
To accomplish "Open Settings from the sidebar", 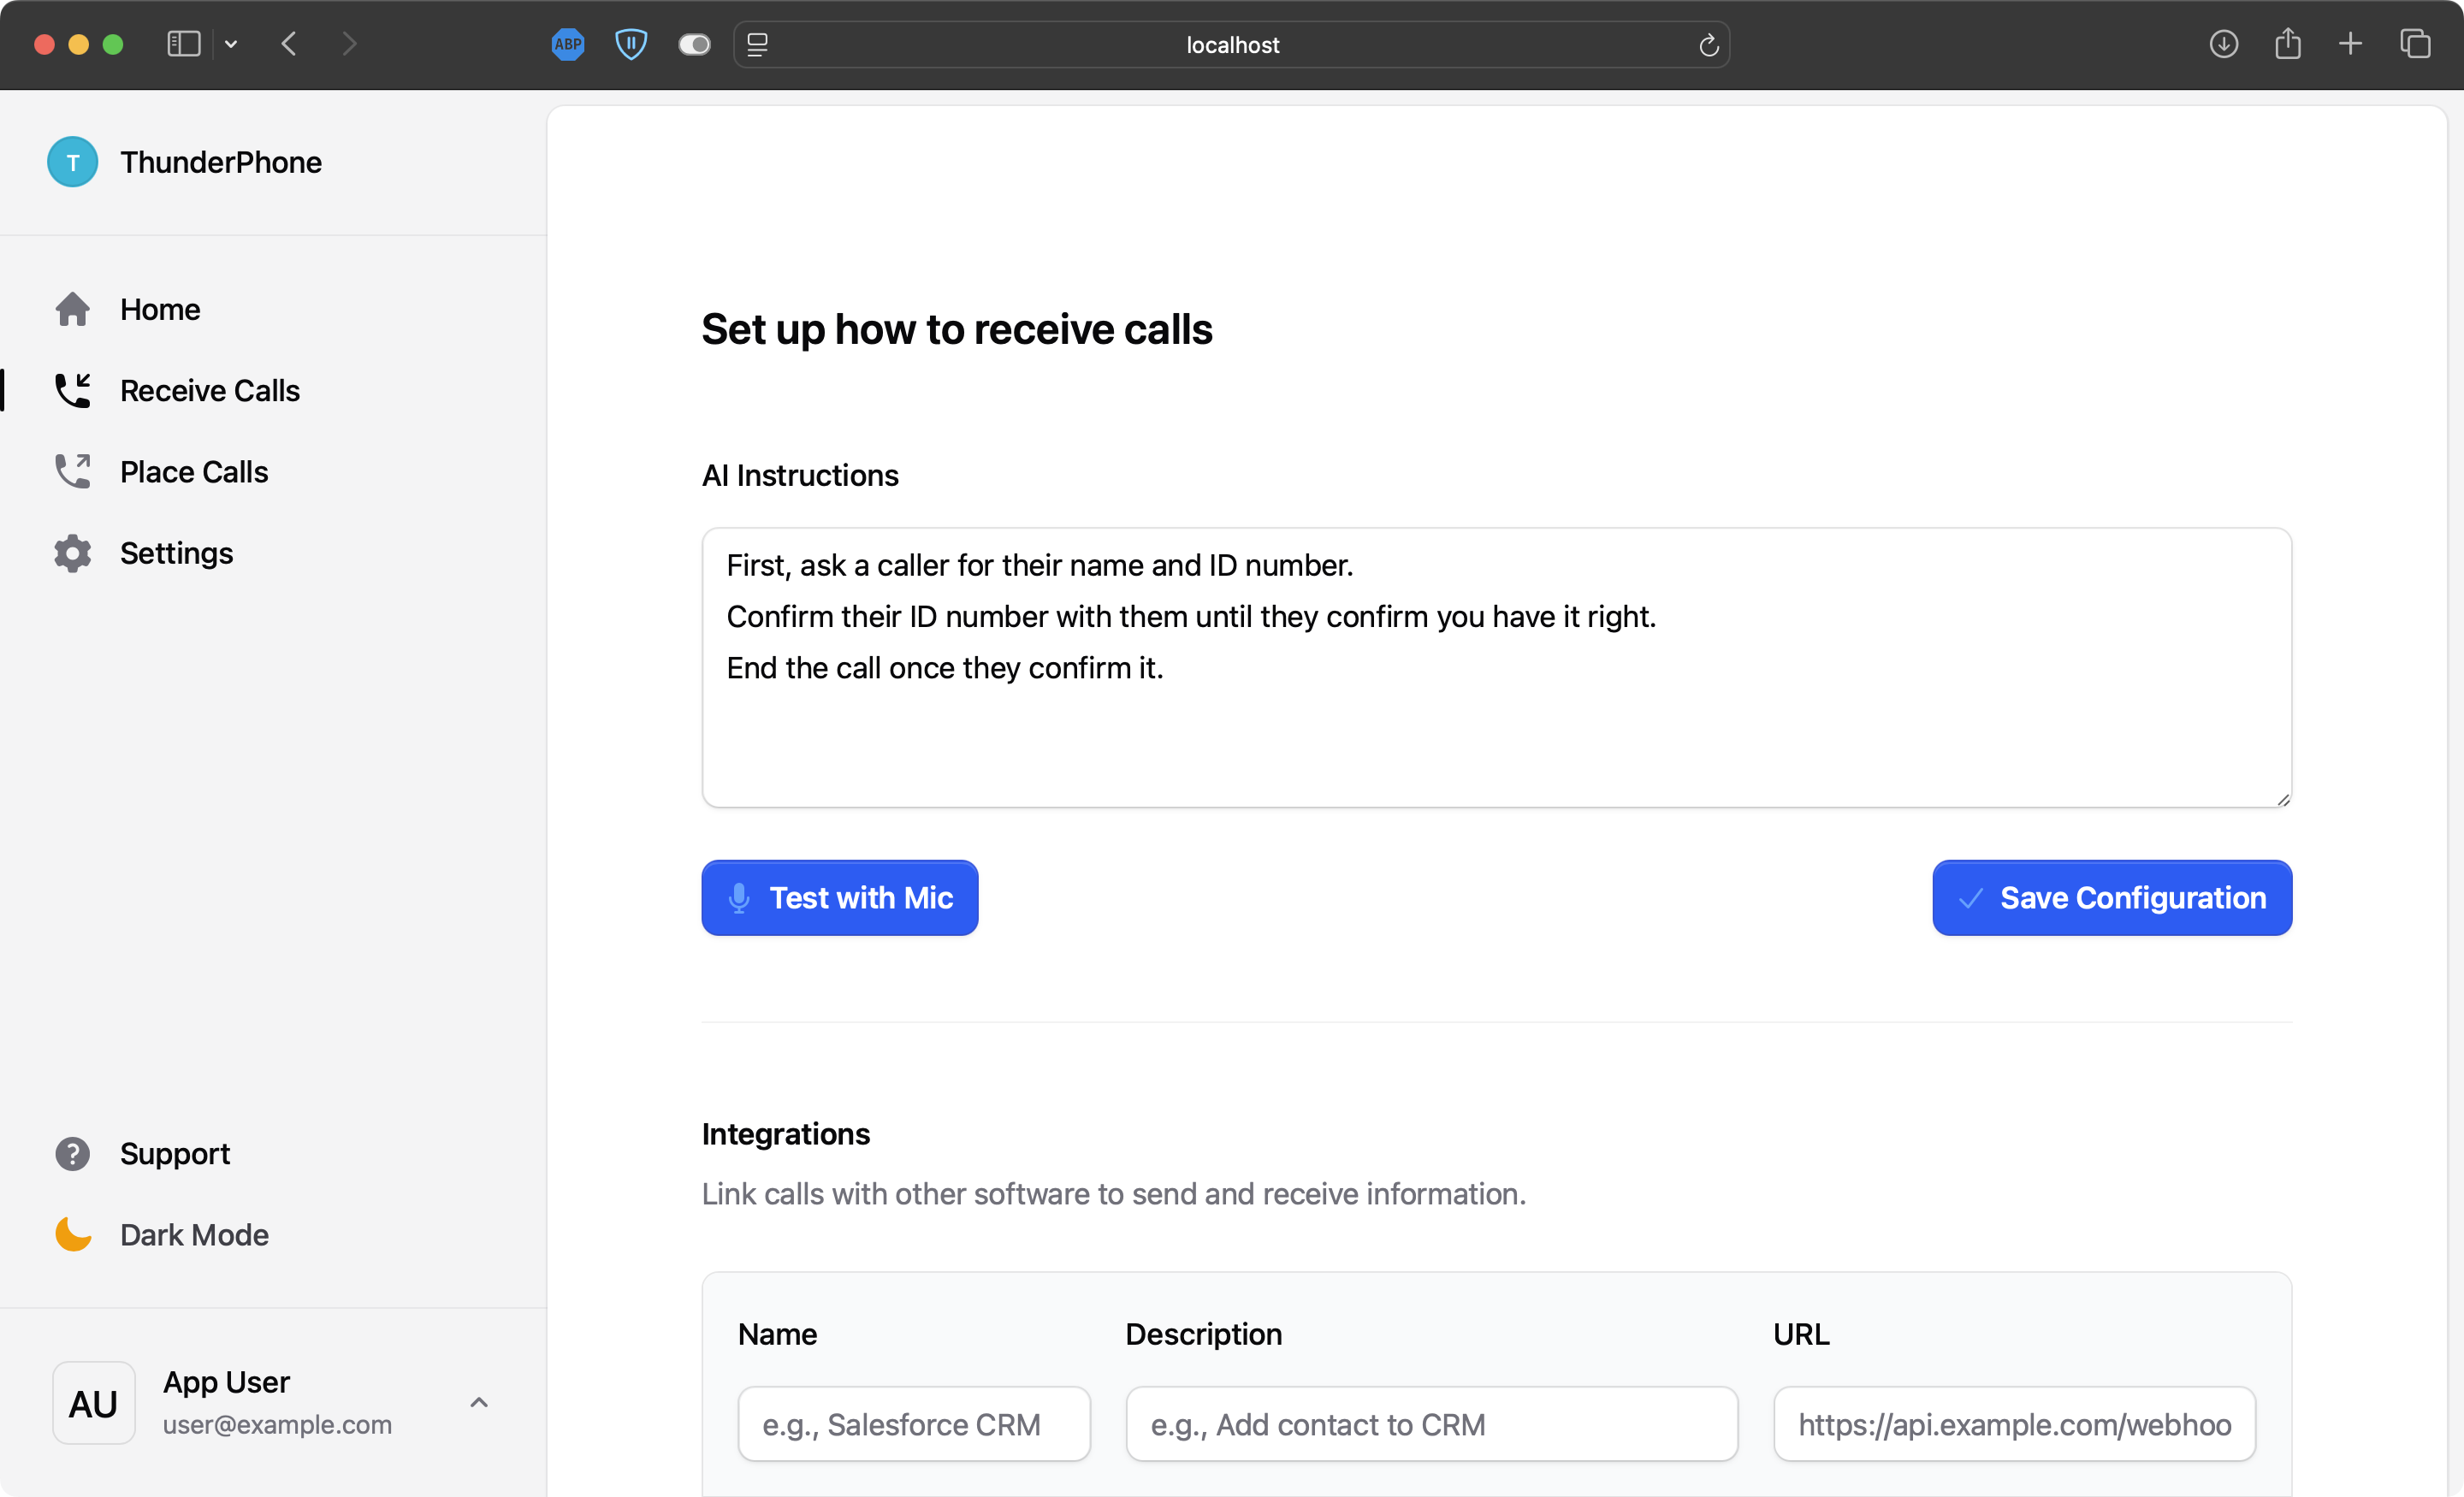I will pyautogui.click(x=176, y=553).
